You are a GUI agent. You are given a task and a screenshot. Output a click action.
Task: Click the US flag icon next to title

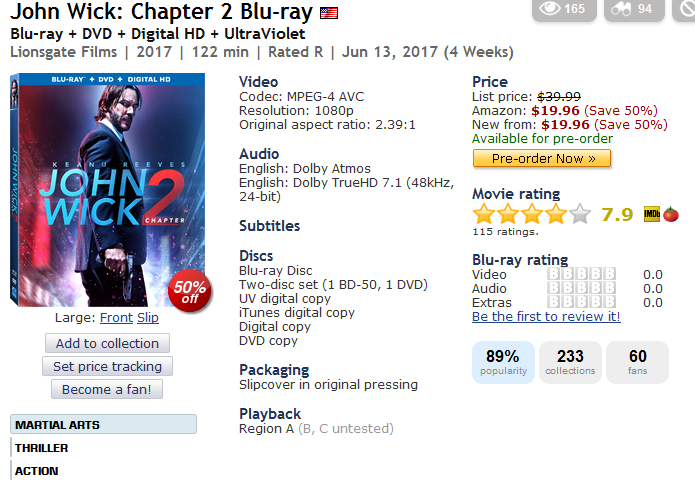click(329, 14)
